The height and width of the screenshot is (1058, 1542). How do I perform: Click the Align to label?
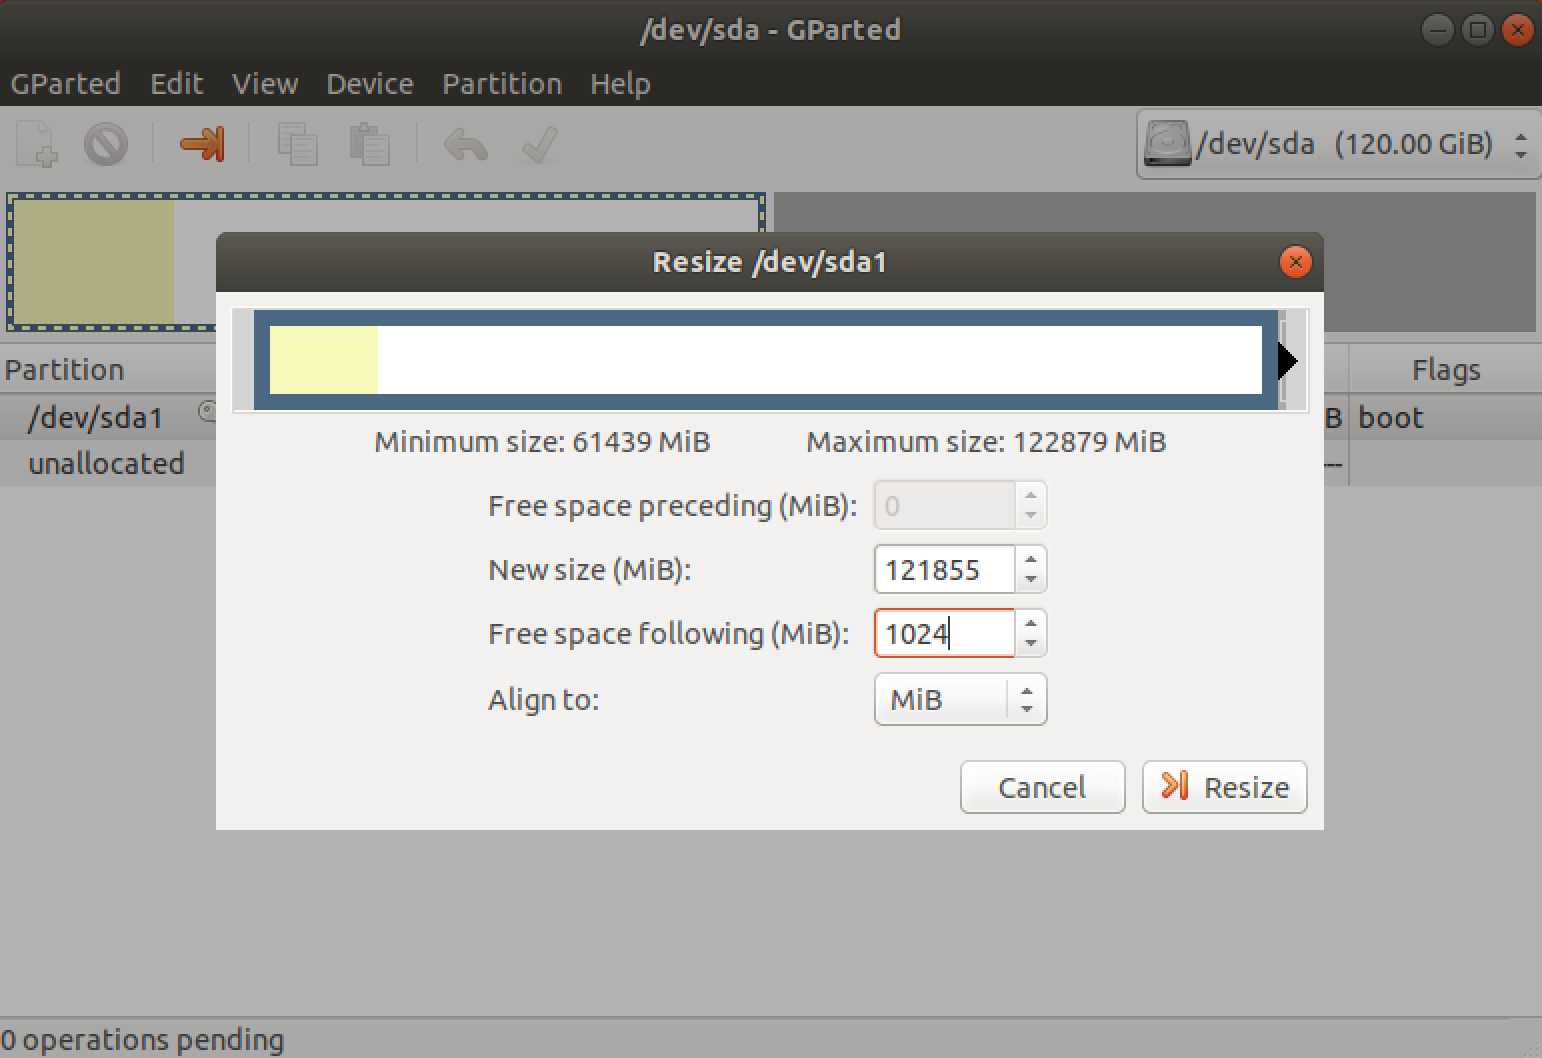pyautogui.click(x=543, y=699)
